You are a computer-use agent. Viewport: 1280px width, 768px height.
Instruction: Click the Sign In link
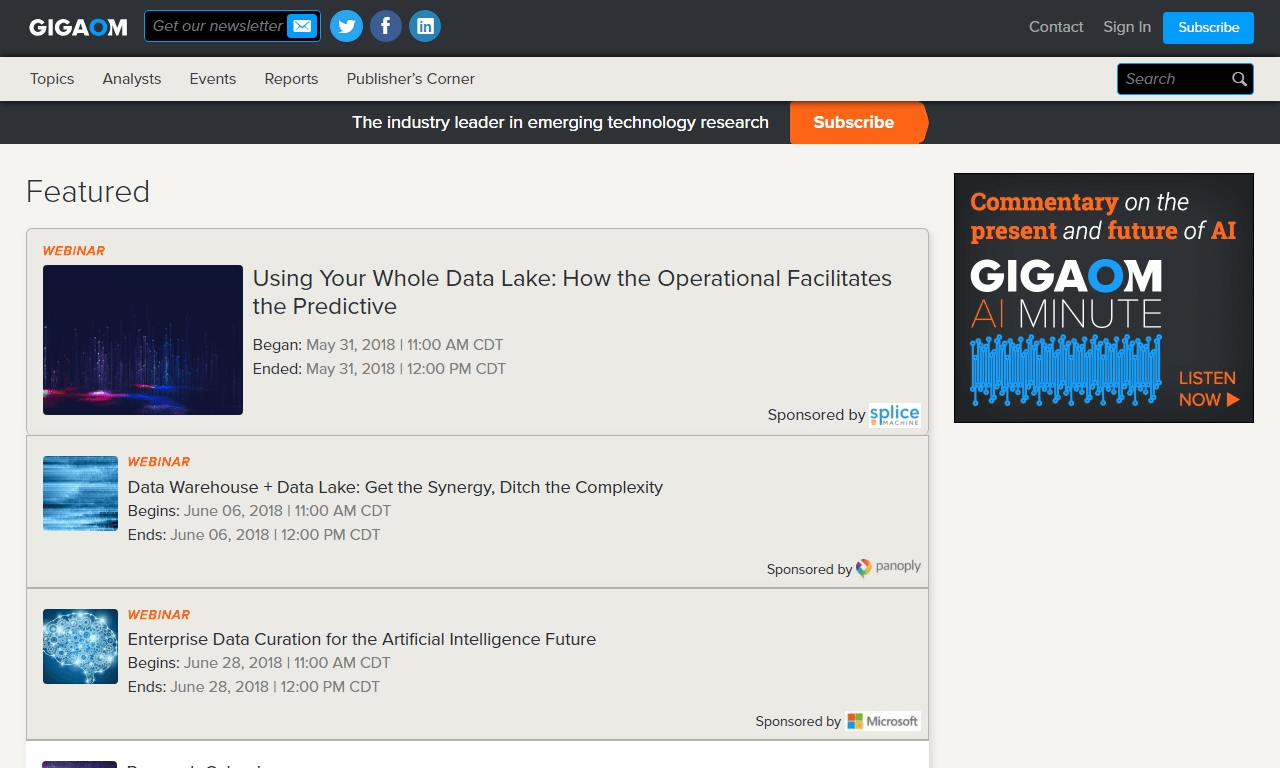(x=1127, y=27)
